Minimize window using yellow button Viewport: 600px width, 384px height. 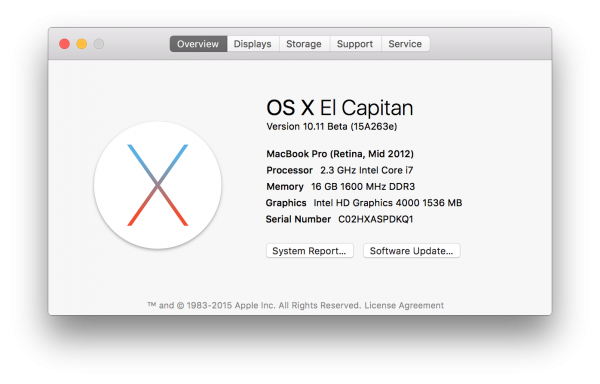coord(82,44)
